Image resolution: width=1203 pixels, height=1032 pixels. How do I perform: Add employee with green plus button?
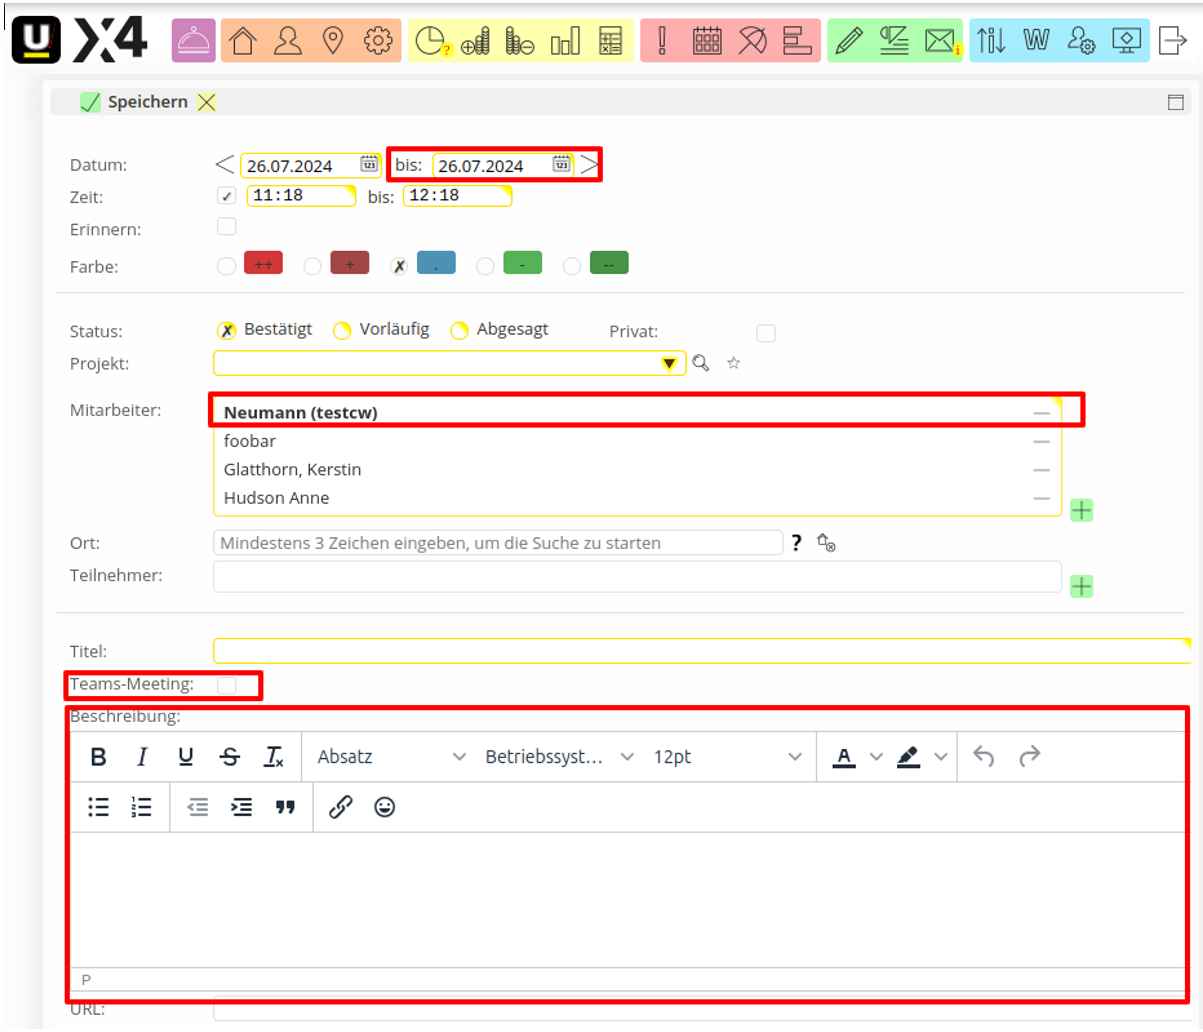click(x=1081, y=510)
